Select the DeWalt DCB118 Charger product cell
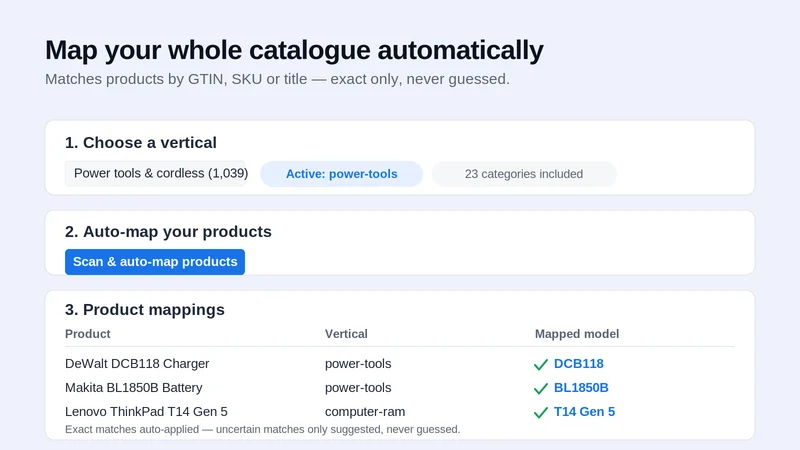The image size is (800, 450). coord(137,364)
